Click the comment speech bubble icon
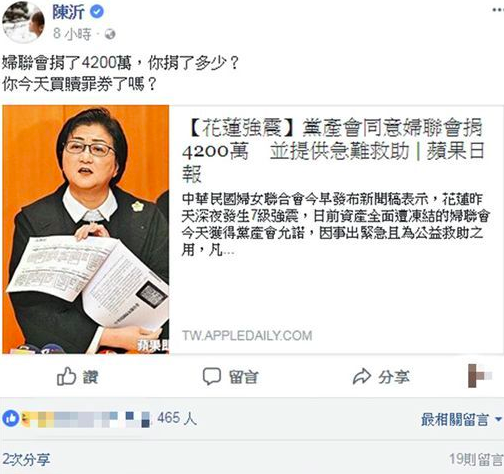Viewport: 504px width, 474px height. click(x=212, y=377)
